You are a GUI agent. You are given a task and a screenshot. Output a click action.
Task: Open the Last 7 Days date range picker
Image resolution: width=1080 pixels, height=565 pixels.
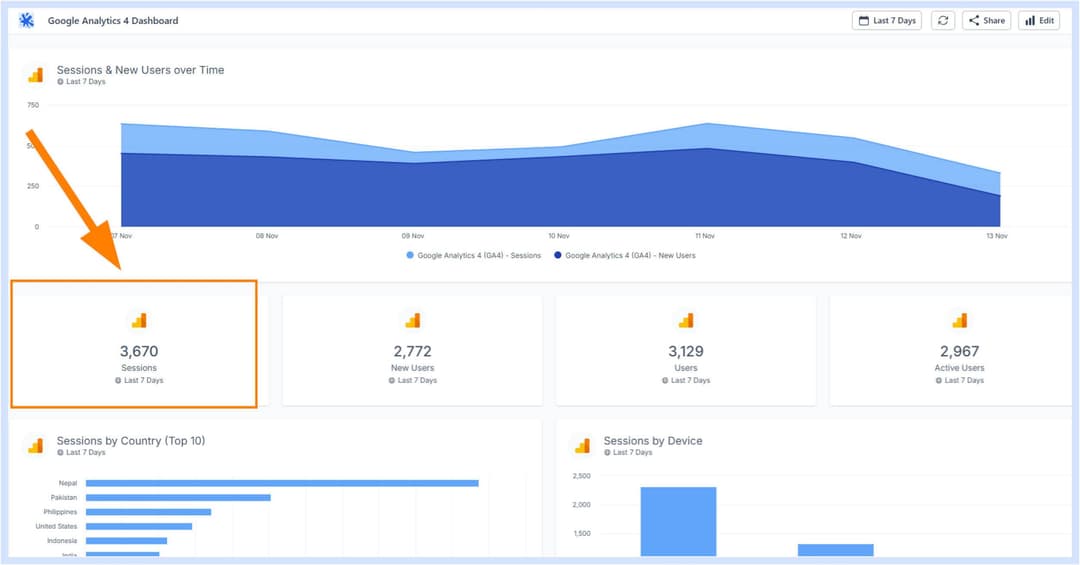pyautogui.click(x=886, y=21)
